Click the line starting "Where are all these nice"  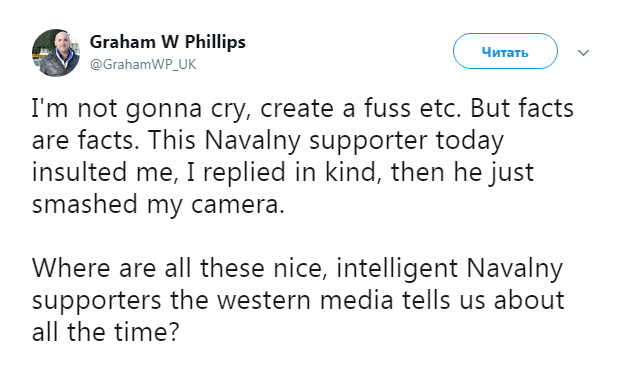point(297,268)
